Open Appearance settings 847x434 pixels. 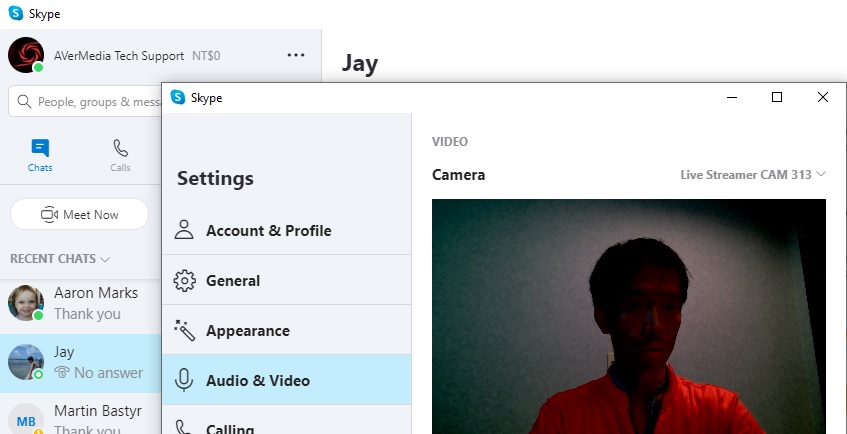pos(287,330)
